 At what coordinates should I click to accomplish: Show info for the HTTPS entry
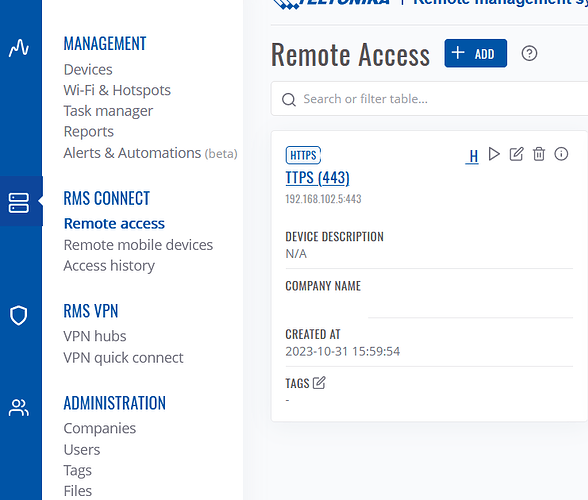[561, 154]
